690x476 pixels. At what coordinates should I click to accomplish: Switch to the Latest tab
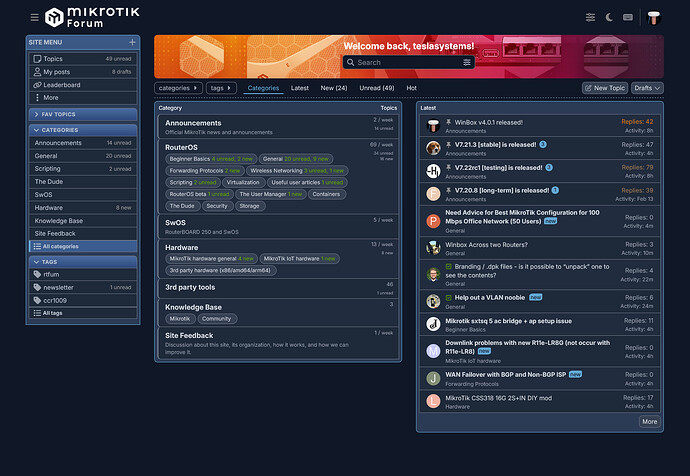click(x=300, y=88)
